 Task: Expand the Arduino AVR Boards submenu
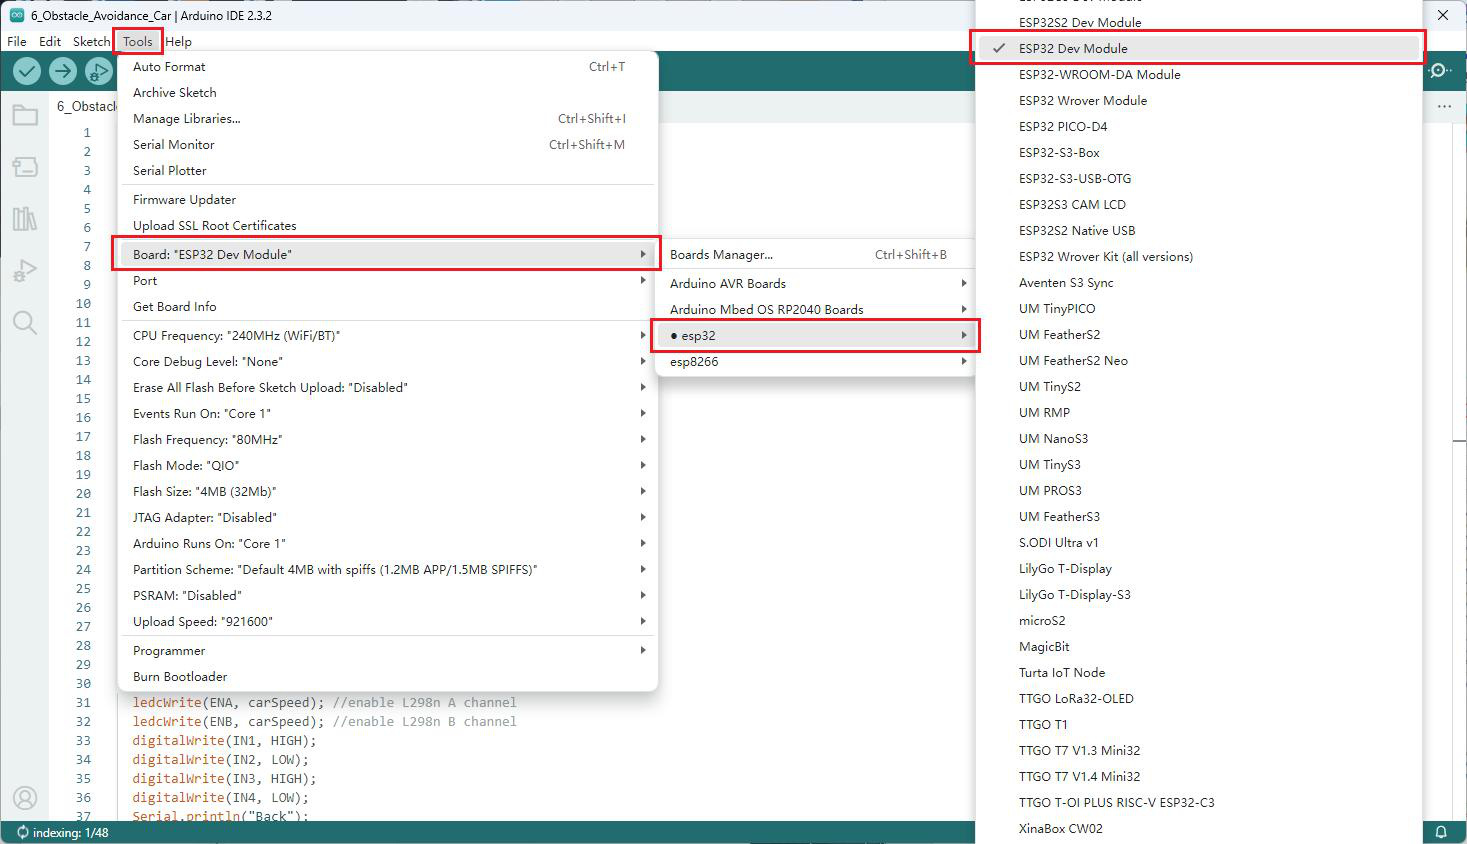(815, 283)
